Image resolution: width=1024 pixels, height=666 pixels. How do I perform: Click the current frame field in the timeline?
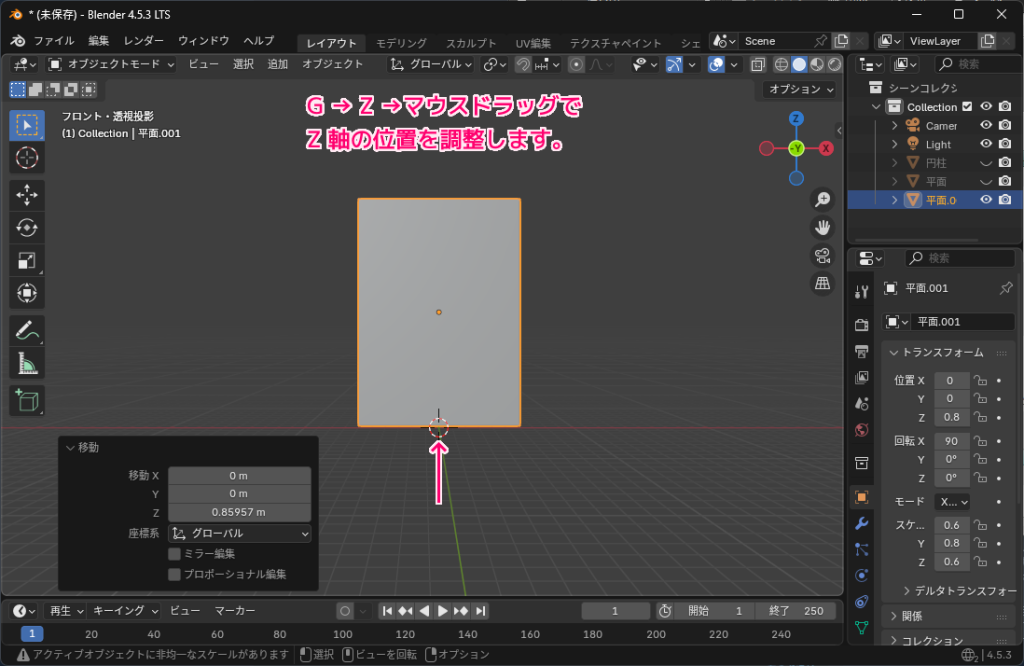(616, 610)
